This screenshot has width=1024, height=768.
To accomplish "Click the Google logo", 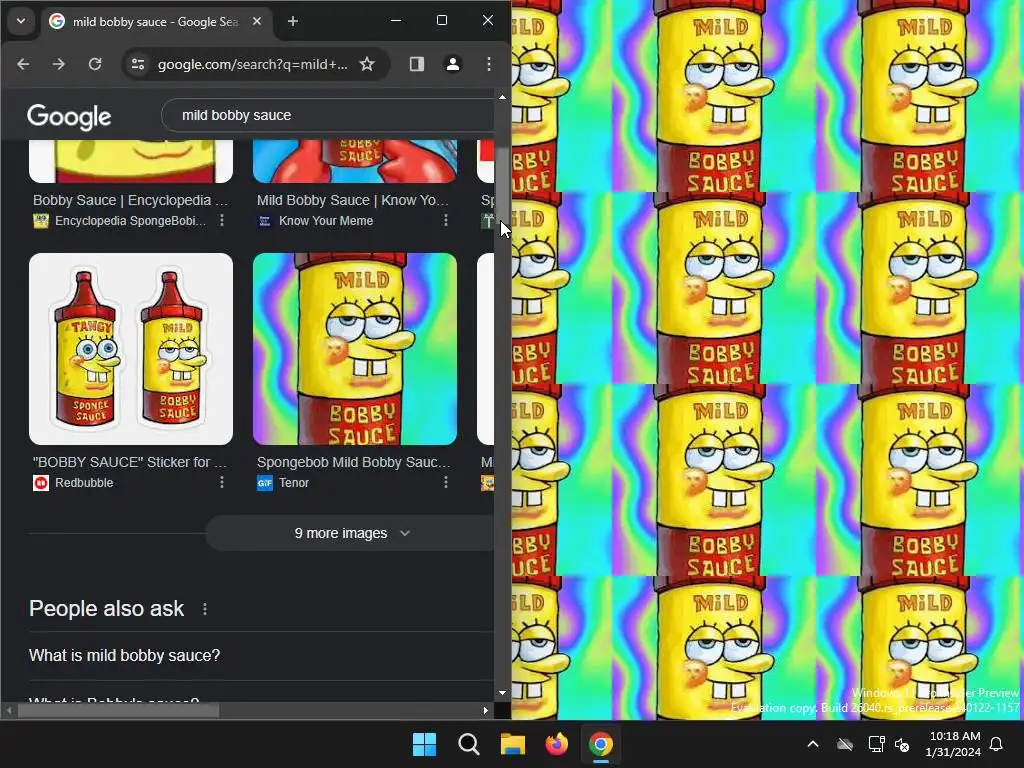I will [69, 117].
